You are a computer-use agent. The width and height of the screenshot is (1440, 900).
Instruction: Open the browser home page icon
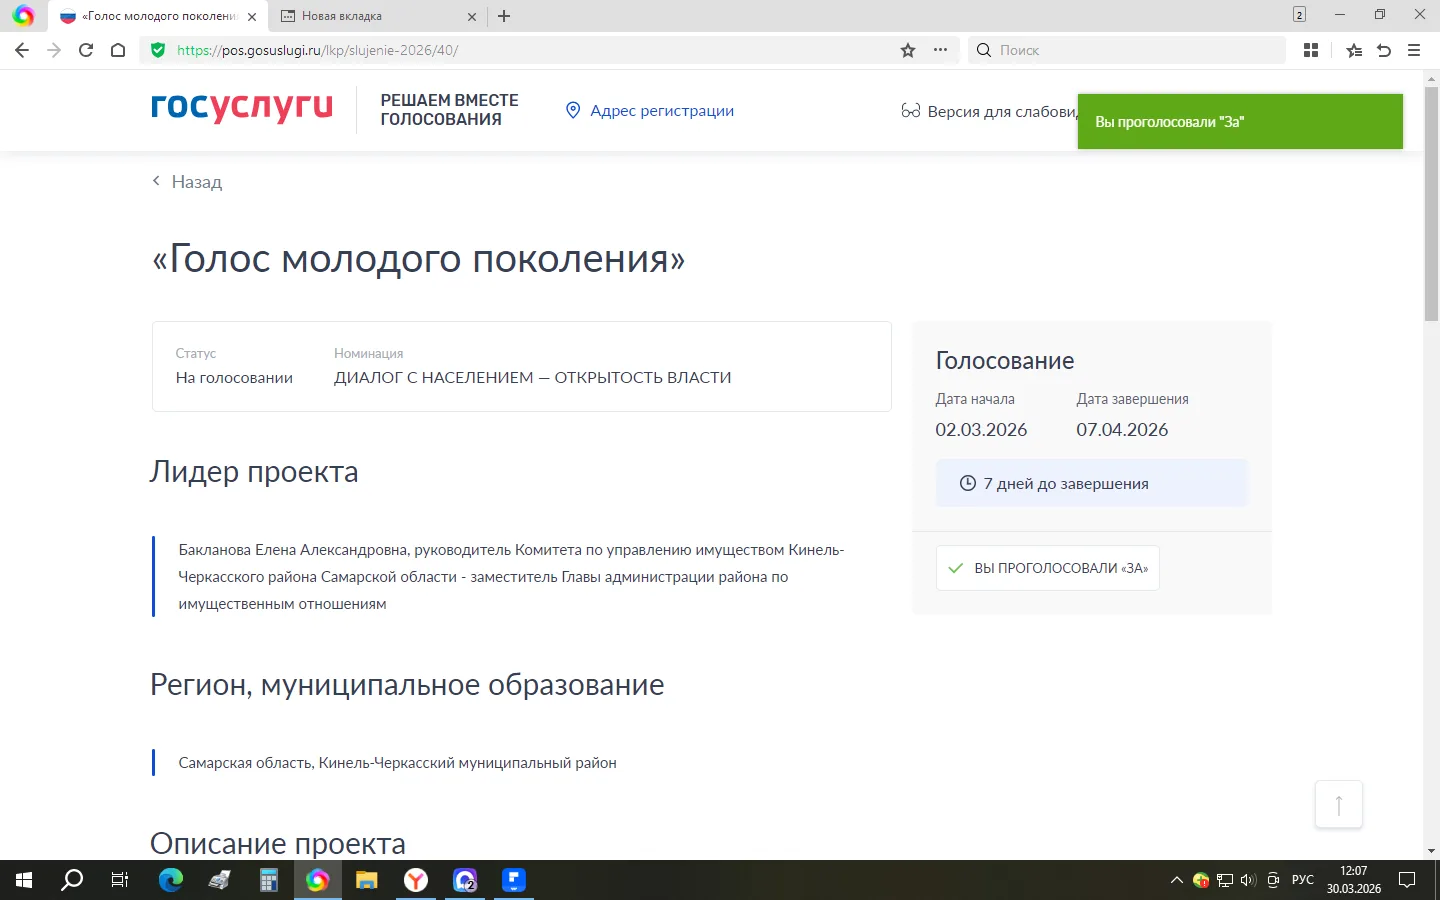tap(118, 50)
